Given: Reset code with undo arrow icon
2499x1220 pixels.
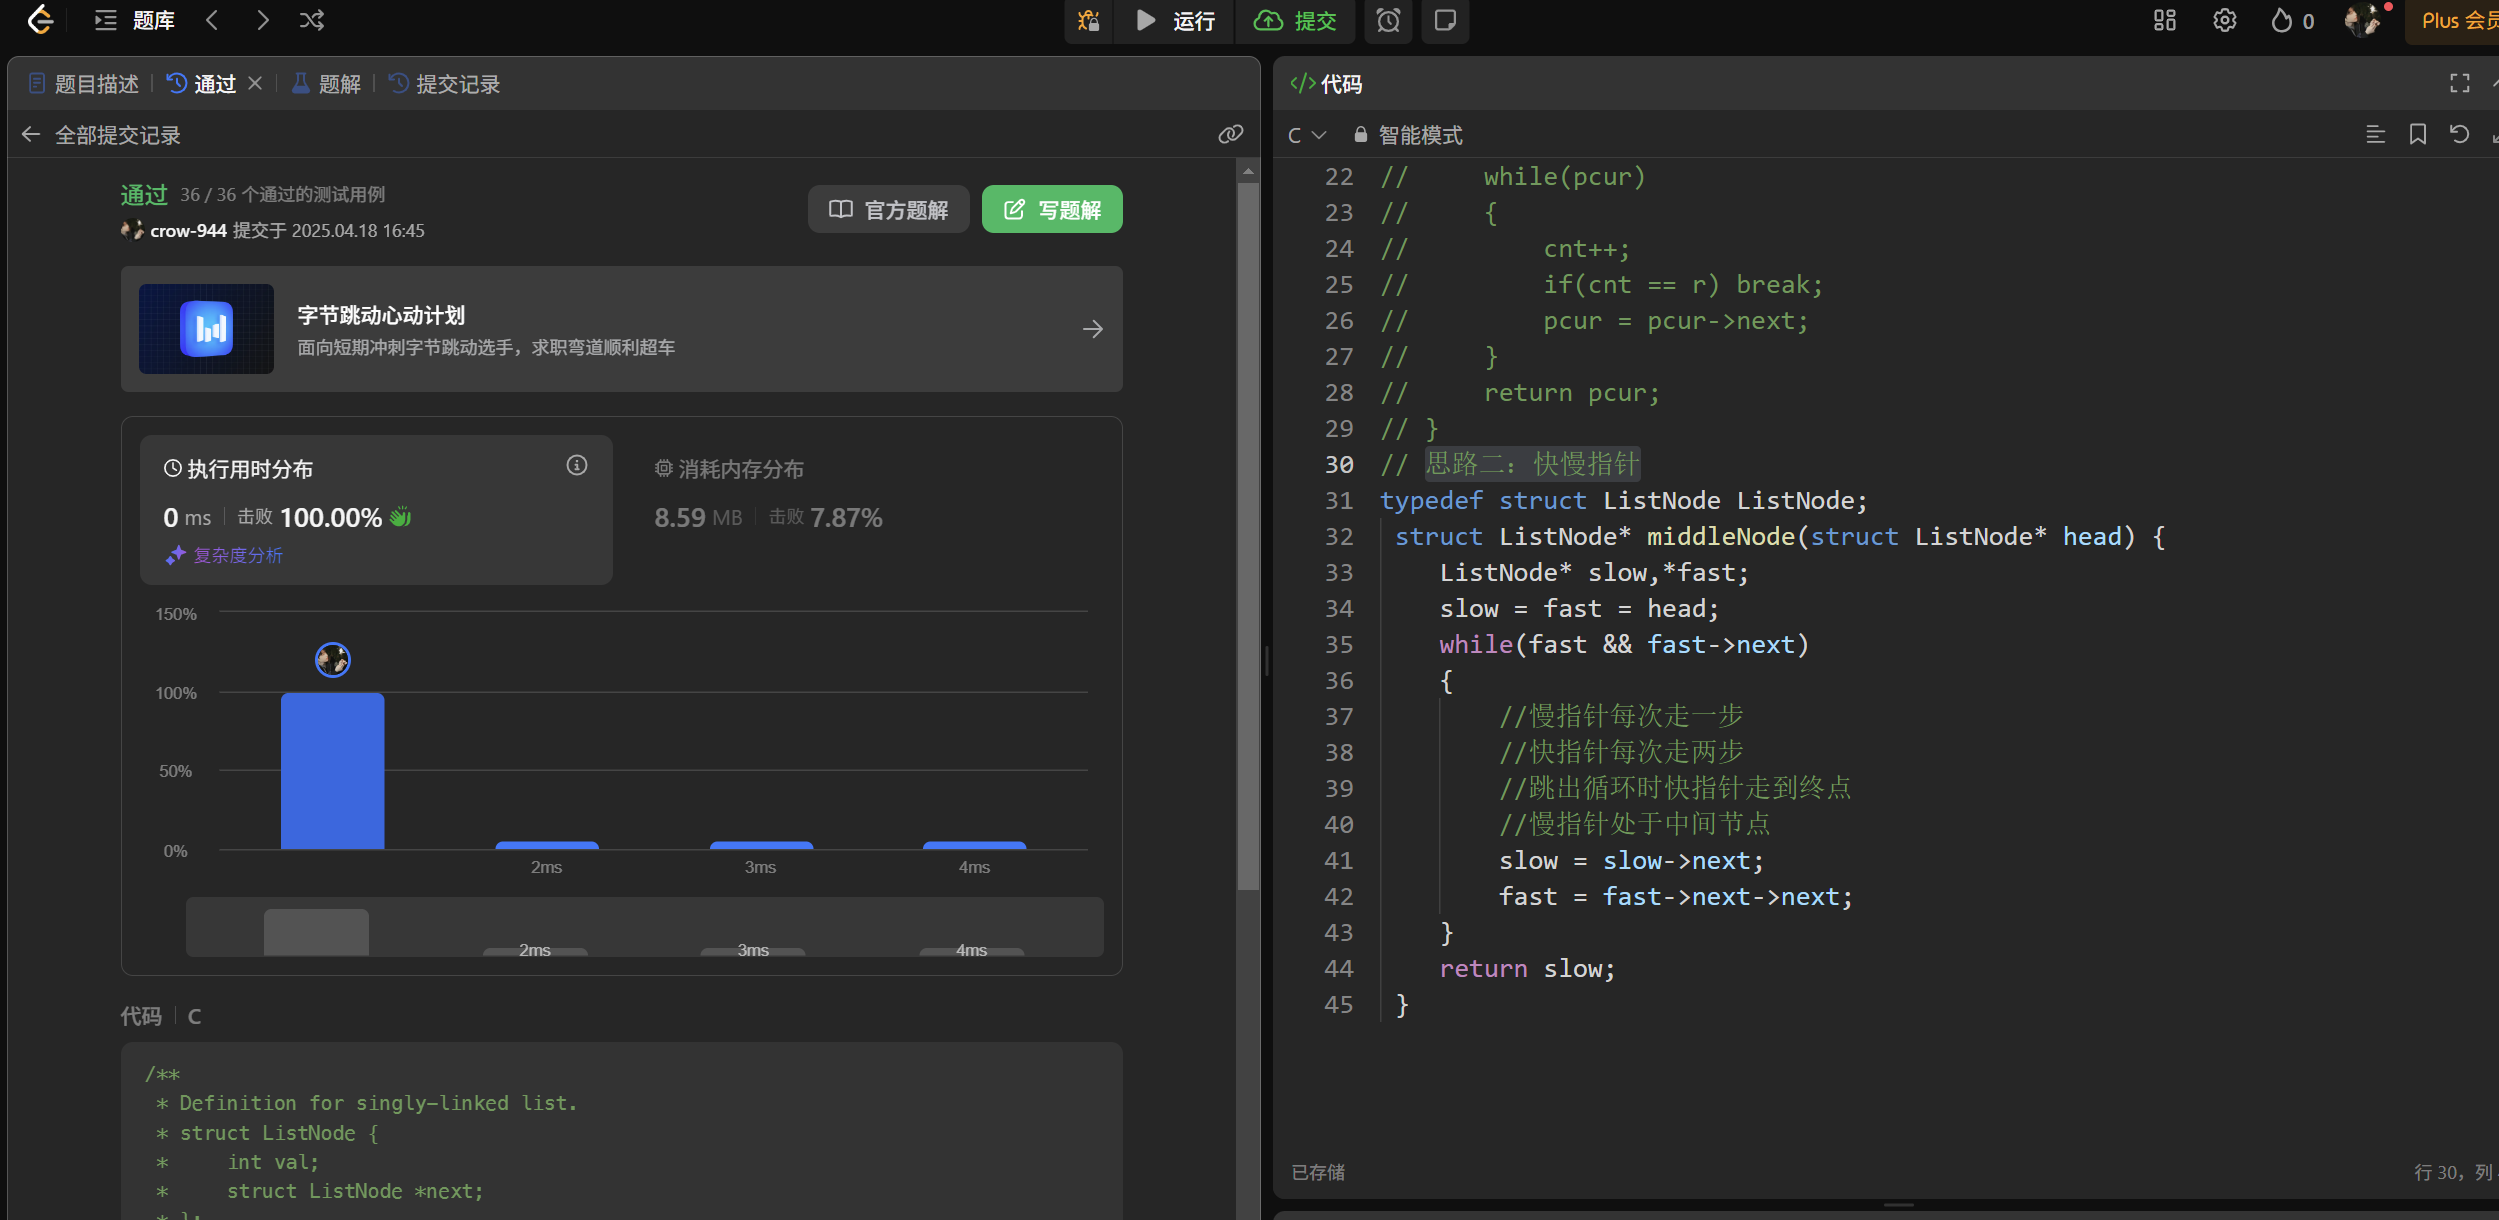Looking at the screenshot, I should point(2459,134).
